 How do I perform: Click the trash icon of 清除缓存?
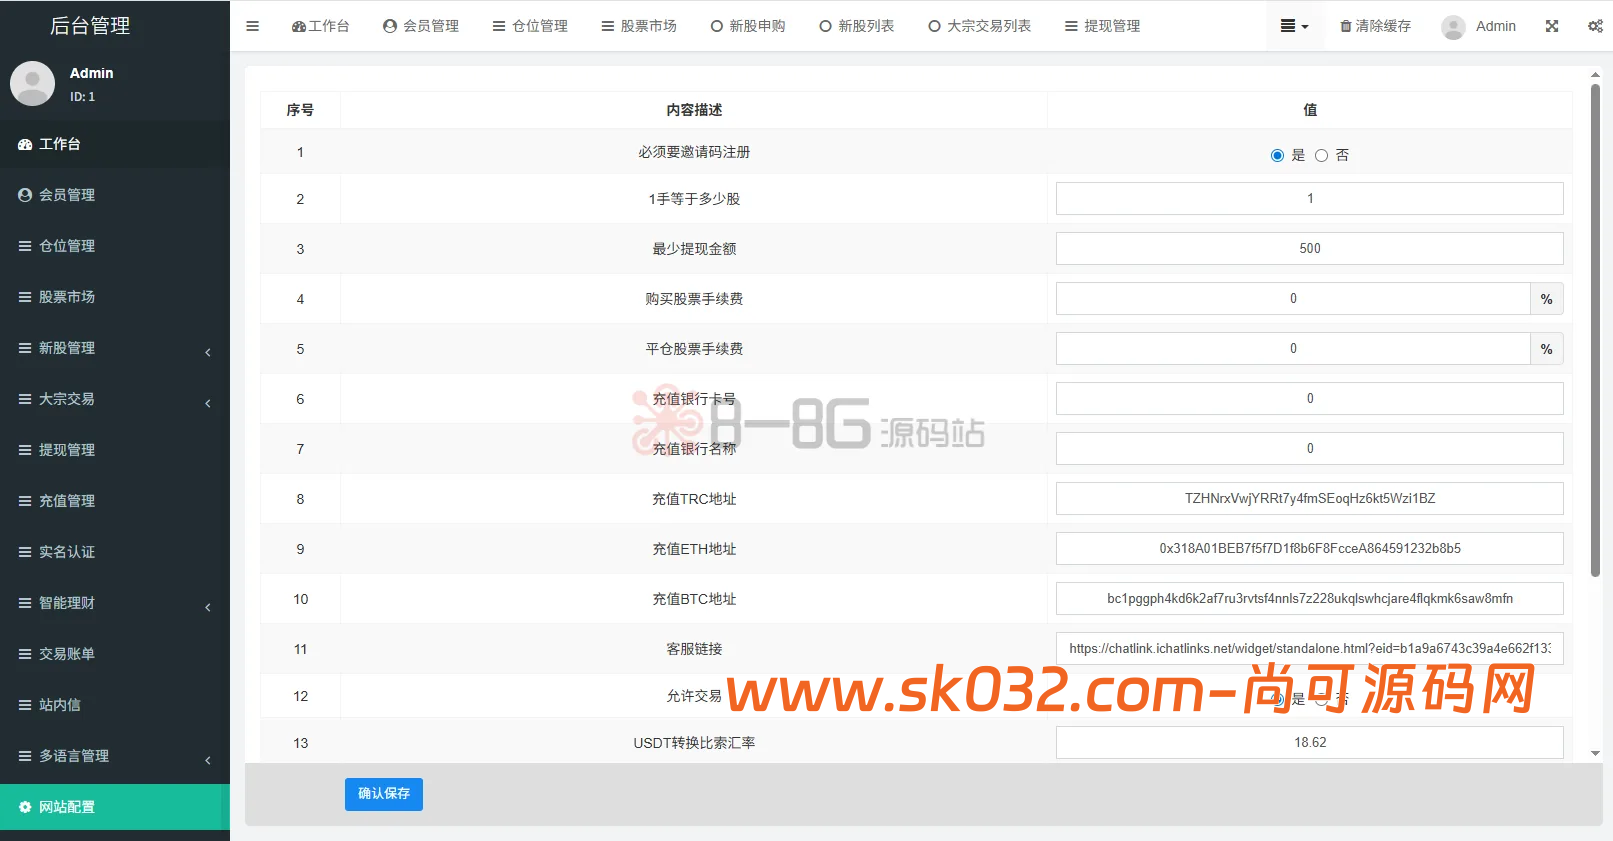[1346, 26]
